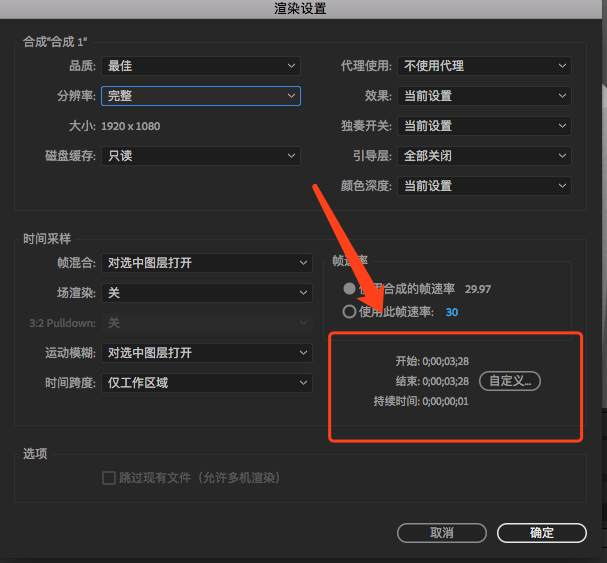607x563 pixels.
Task: Open the 磁盘缓存 disk cache dropdown
Action: [201, 156]
